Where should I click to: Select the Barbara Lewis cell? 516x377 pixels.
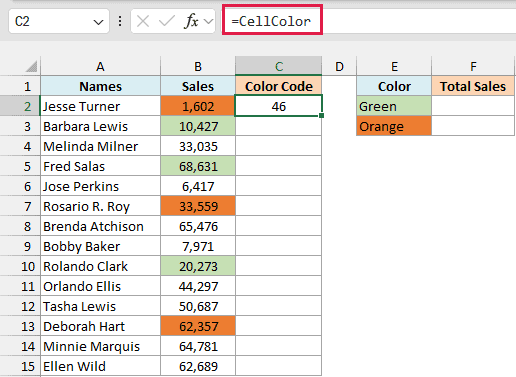tap(101, 126)
